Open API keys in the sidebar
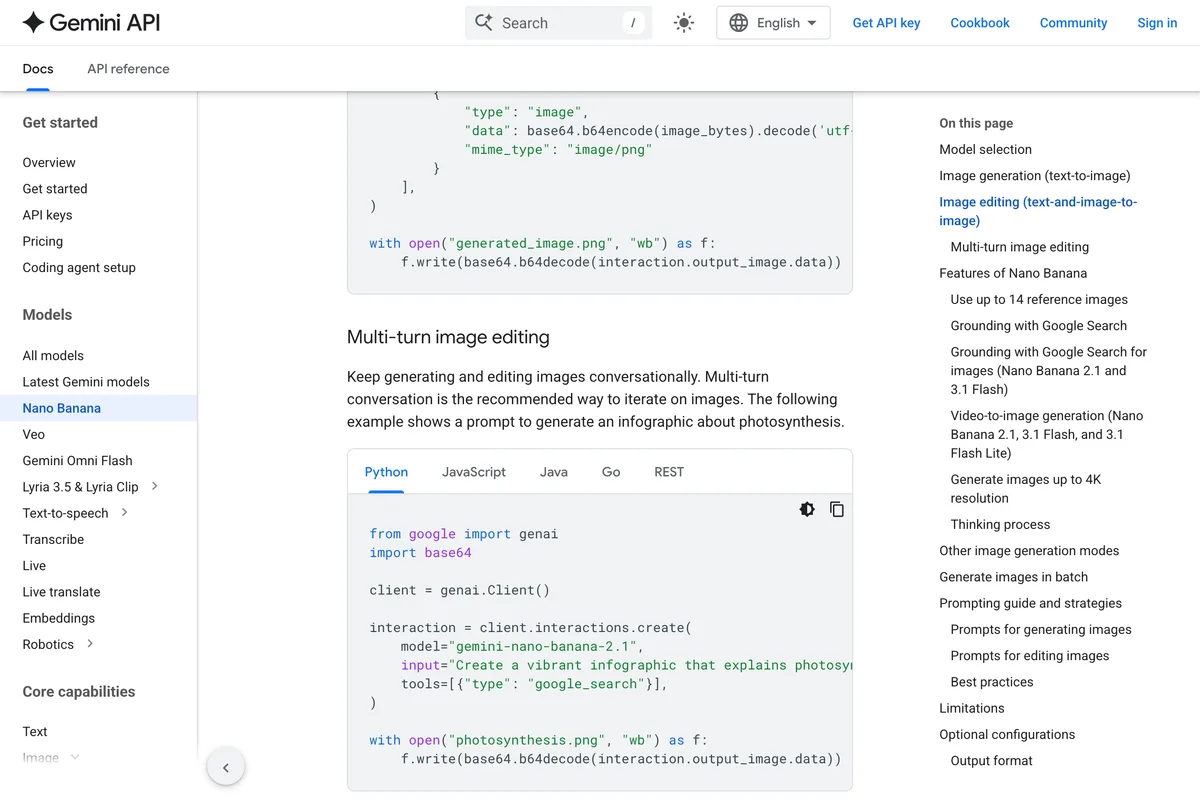Viewport: 1200px width, 800px height. click(47, 214)
